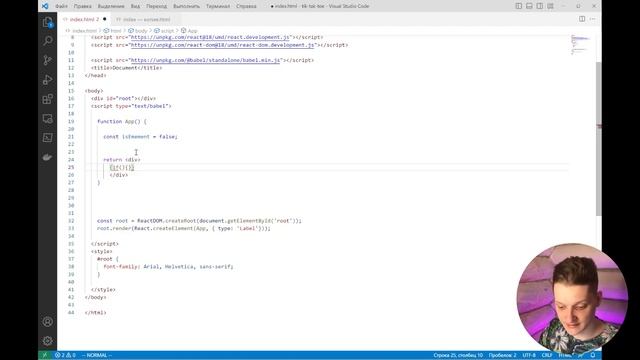Open the Вид menu

(x=135, y=6)
